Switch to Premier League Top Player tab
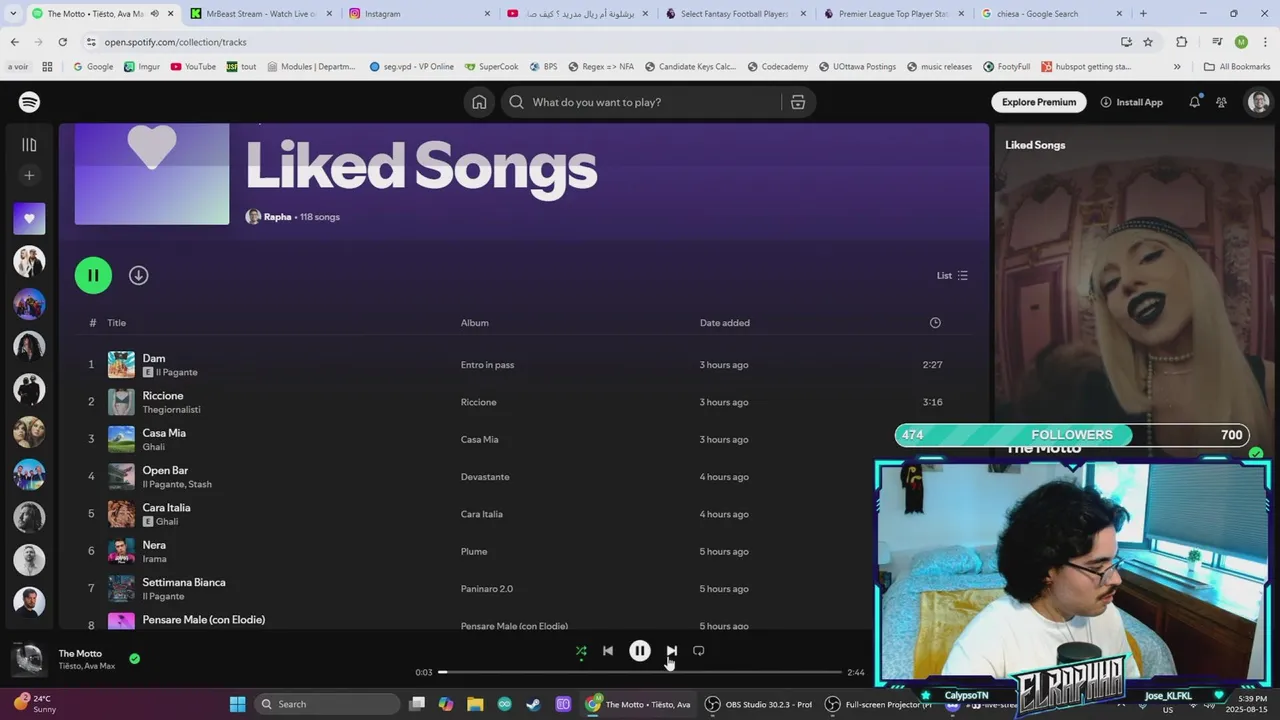This screenshot has height=720, width=1280. point(893,14)
